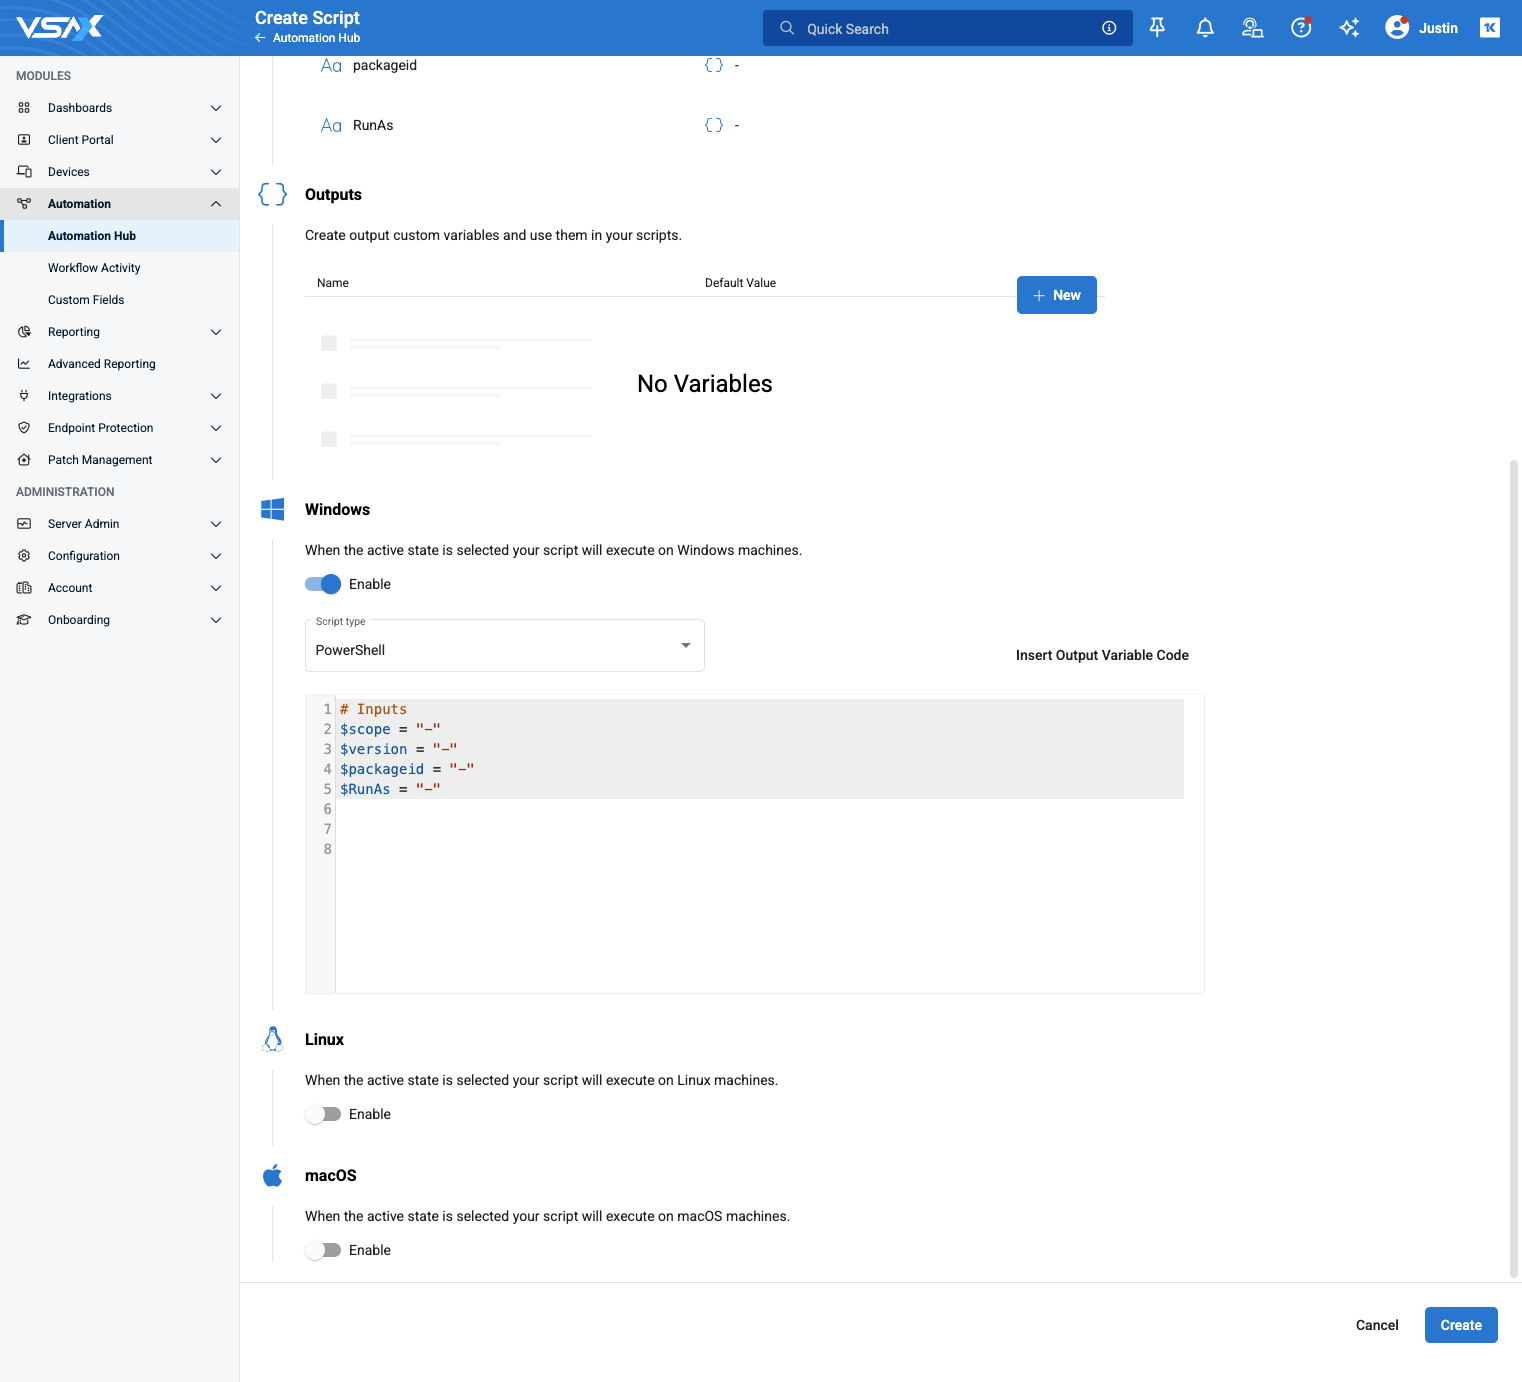Viewport: 1522px width, 1382px height.
Task: Click the Endpoint Protection shield icon
Action: pos(24,428)
